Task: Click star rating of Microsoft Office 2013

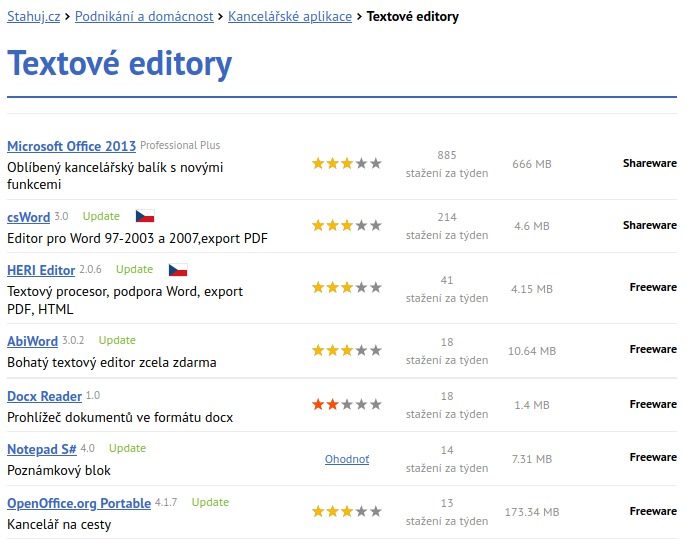Action: click(347, 163)
